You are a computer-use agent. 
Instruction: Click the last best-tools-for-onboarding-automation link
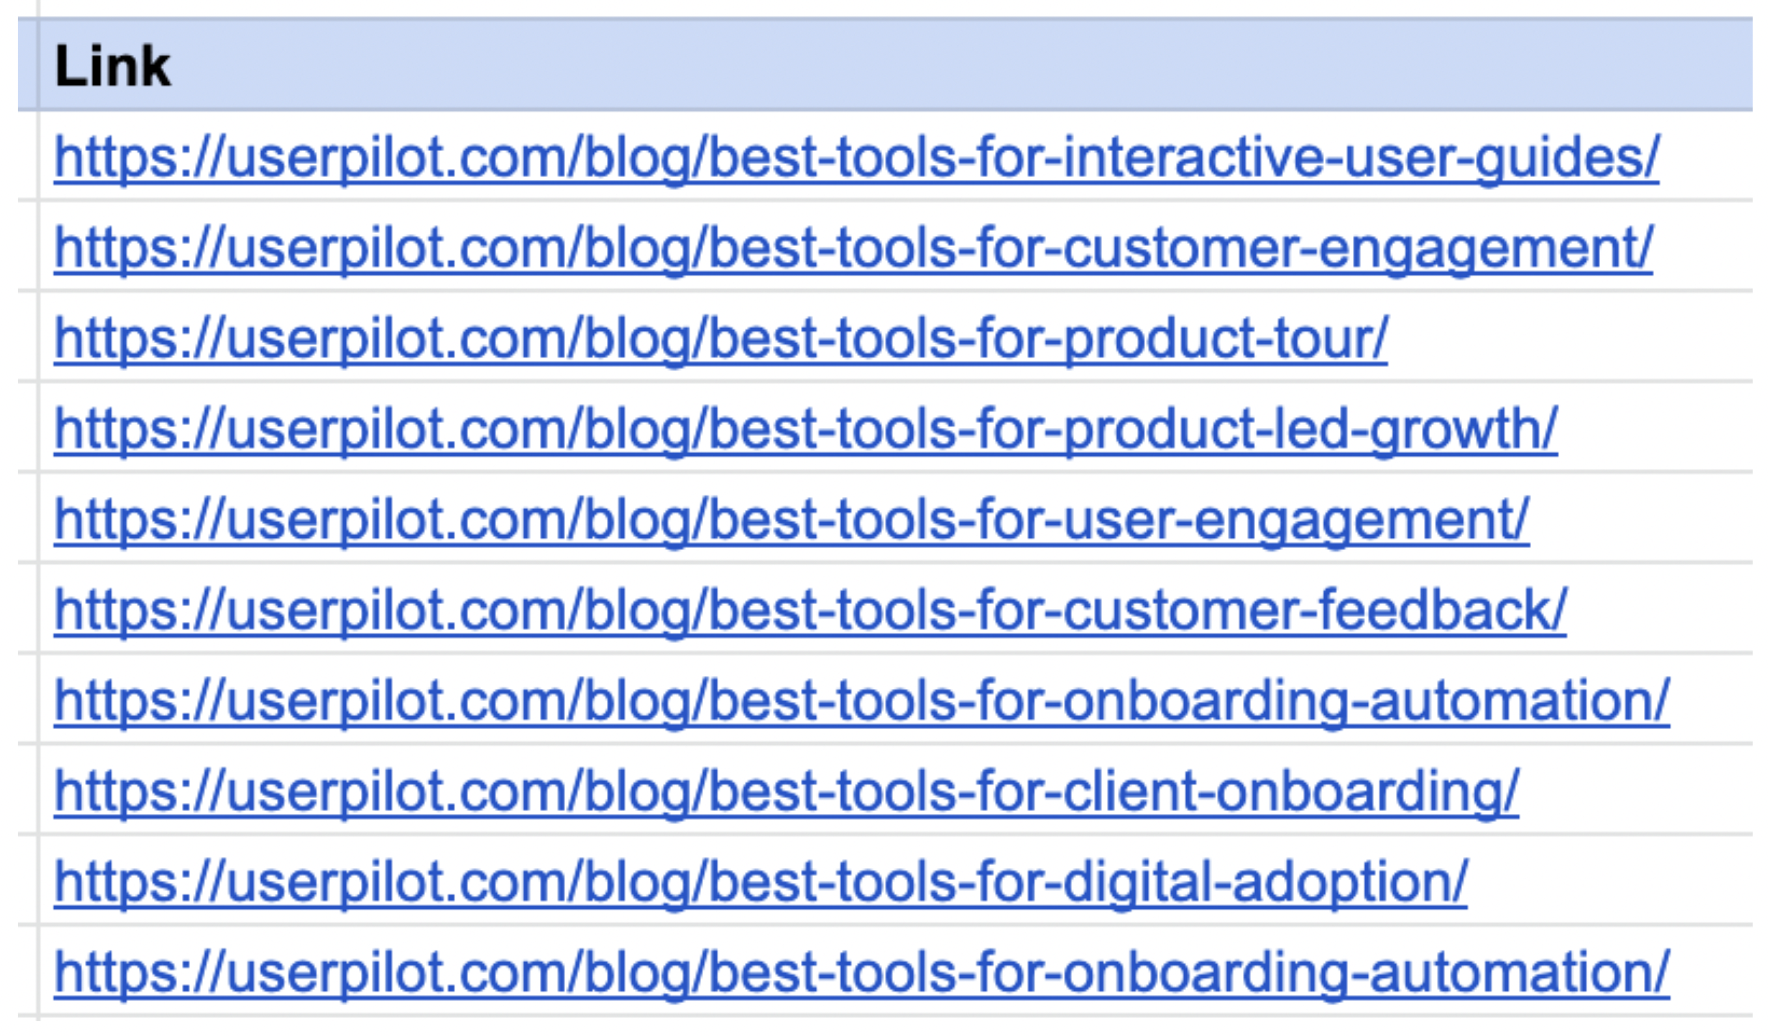(x=861, y=972)
